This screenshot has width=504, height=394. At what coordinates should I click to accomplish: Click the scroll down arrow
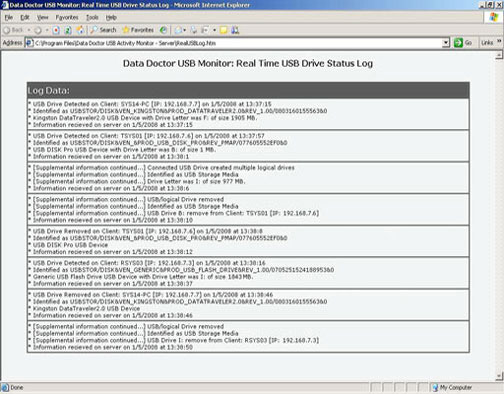pyautogui.click(x=499, y=376)
